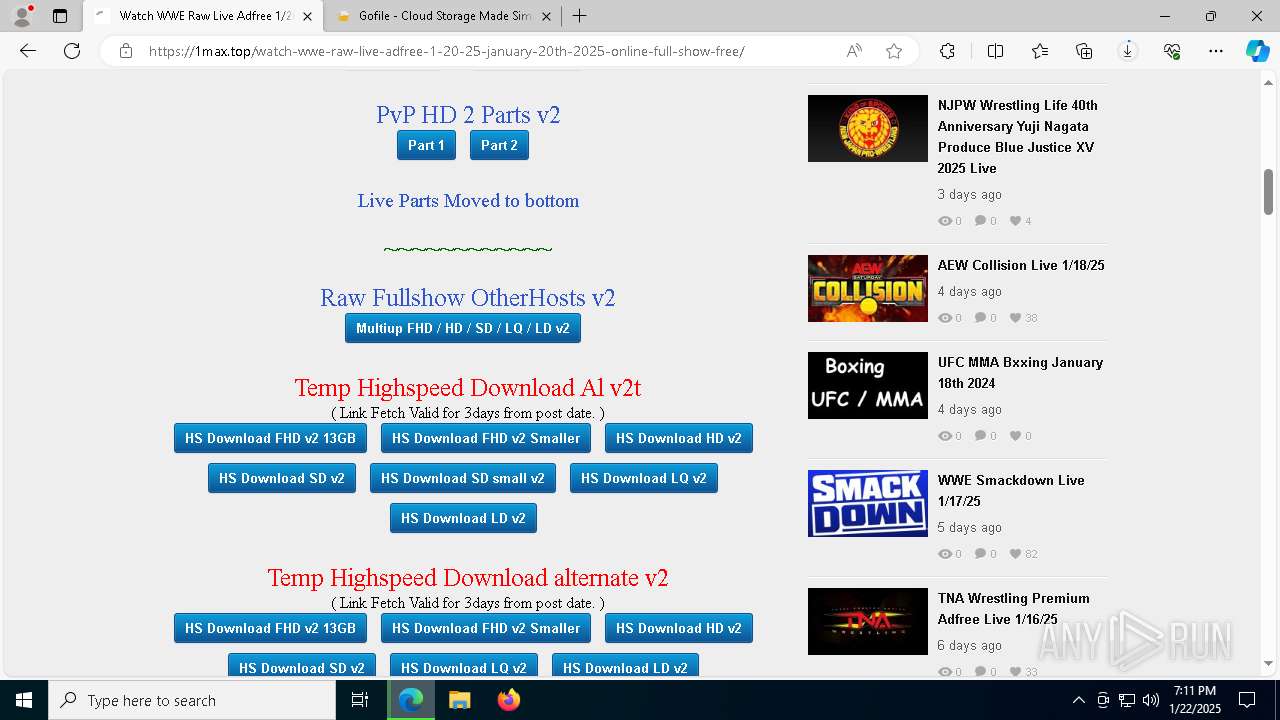This screenshot has height=720, width=1280.
Task: Open File Explorer from taskbar
Action: pyautogui.click(x=459, y=700)
